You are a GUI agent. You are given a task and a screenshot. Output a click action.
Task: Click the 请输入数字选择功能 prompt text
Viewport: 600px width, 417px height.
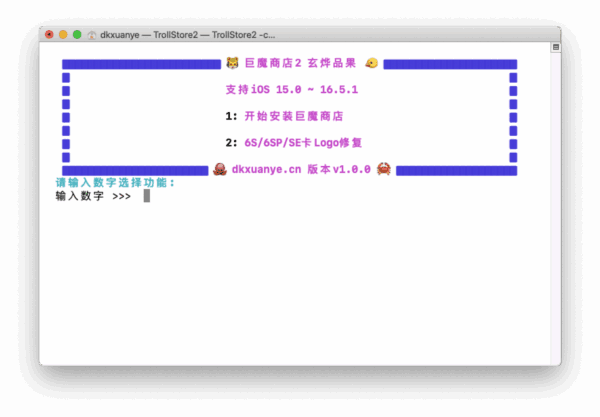coord(115,183)
